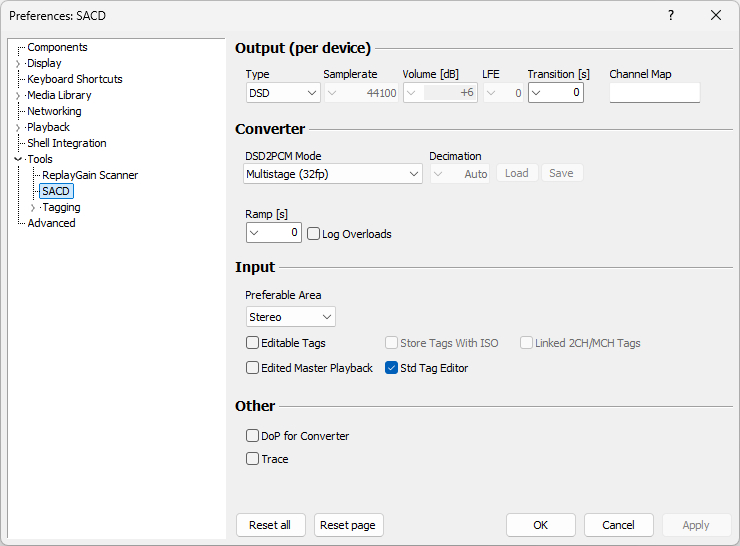The height and width of the screenshot is (546, 740).
Task: Select Shell Integration preferences page
Action: tap(67, 143)
